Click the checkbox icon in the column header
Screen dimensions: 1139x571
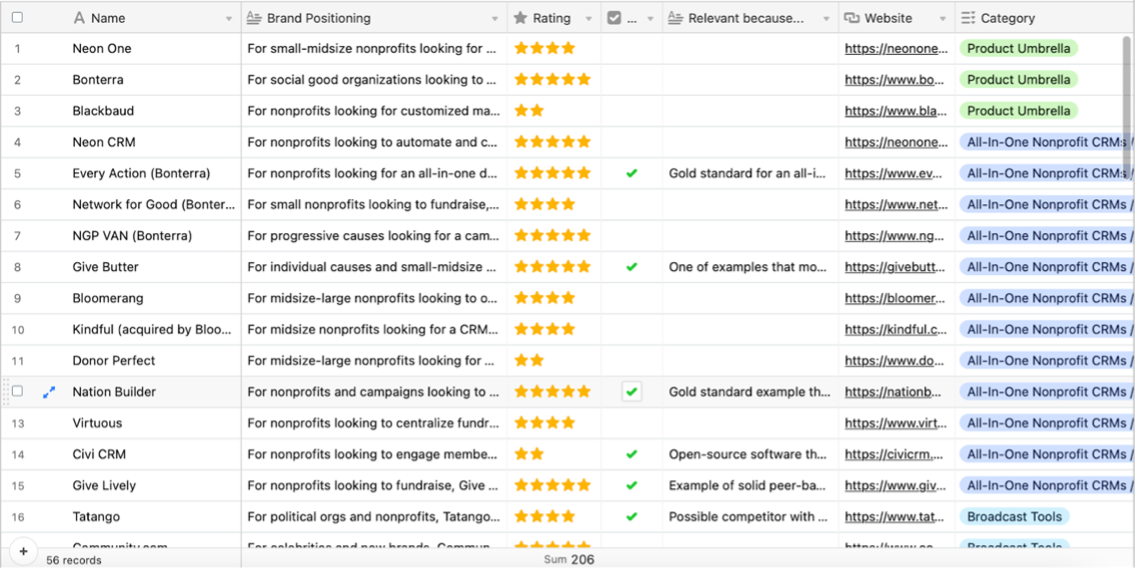[x=614, y=18]
